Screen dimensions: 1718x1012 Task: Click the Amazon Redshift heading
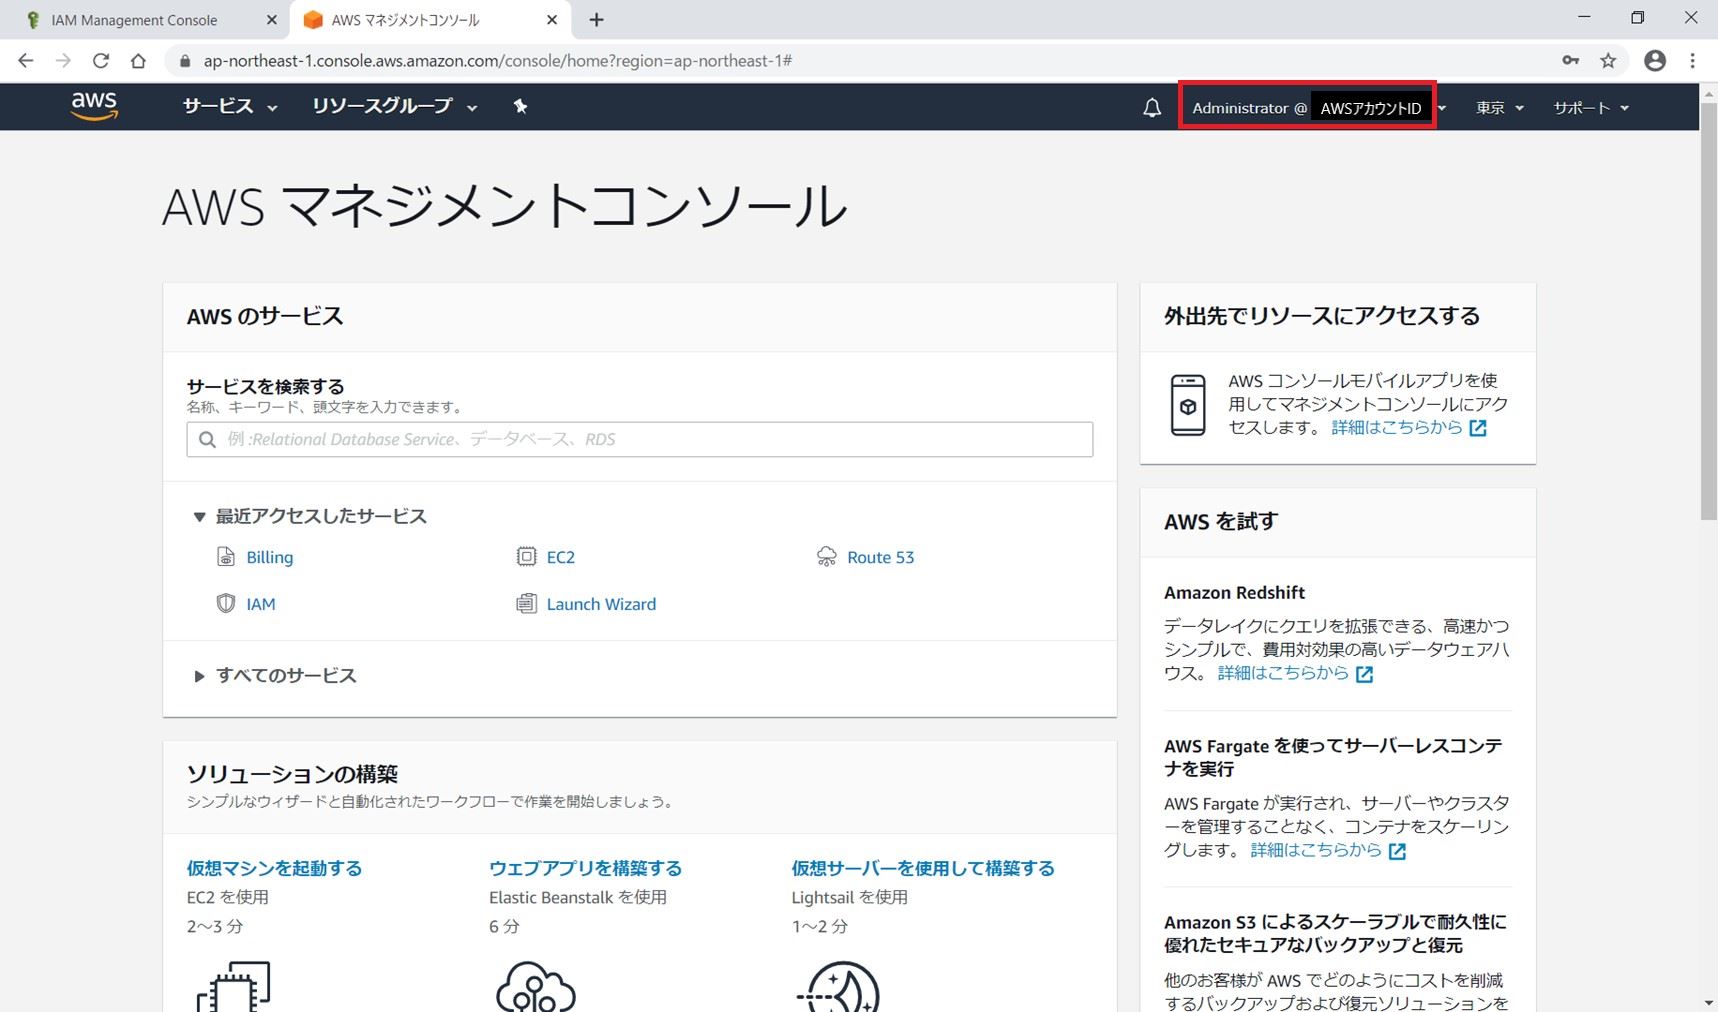click(x=1234, y=592)
